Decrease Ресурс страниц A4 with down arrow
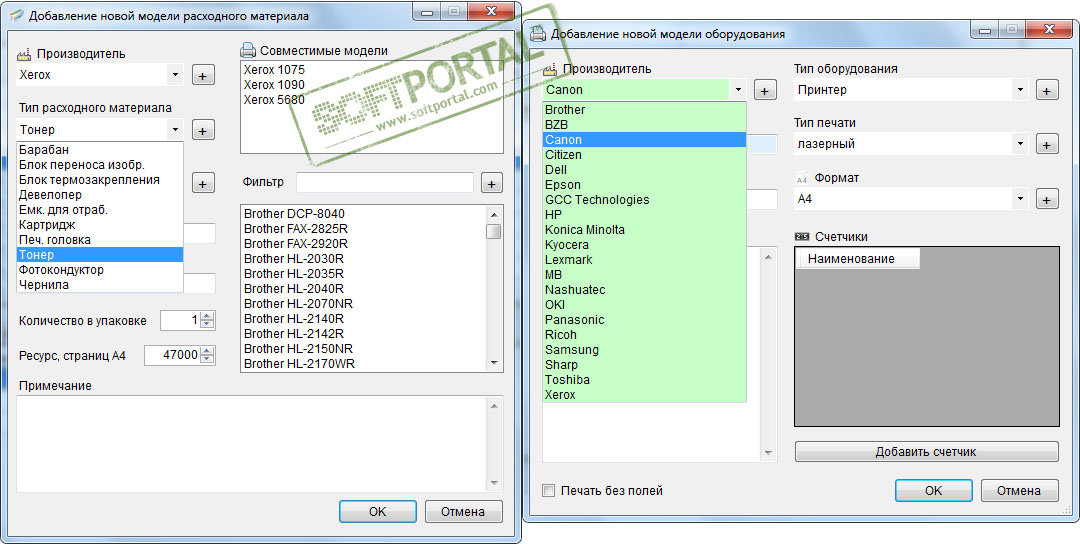1080x544 pixels. pos(208,359)
